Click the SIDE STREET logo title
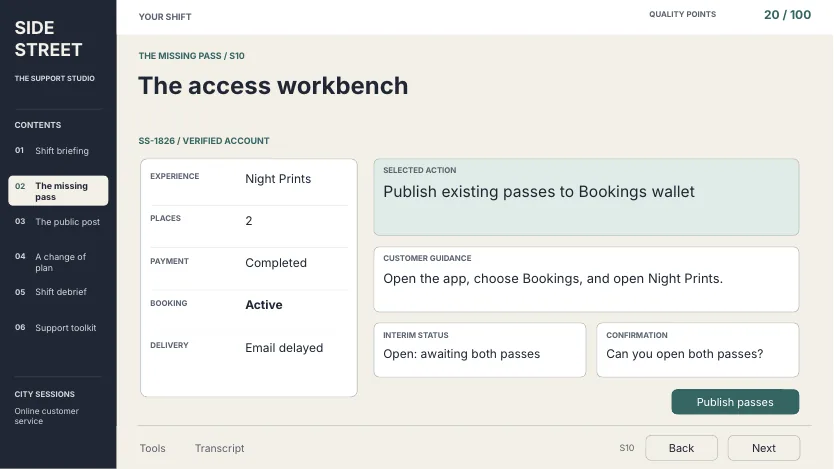This screenshot has width=834, height=469. (x=48, y=39)
